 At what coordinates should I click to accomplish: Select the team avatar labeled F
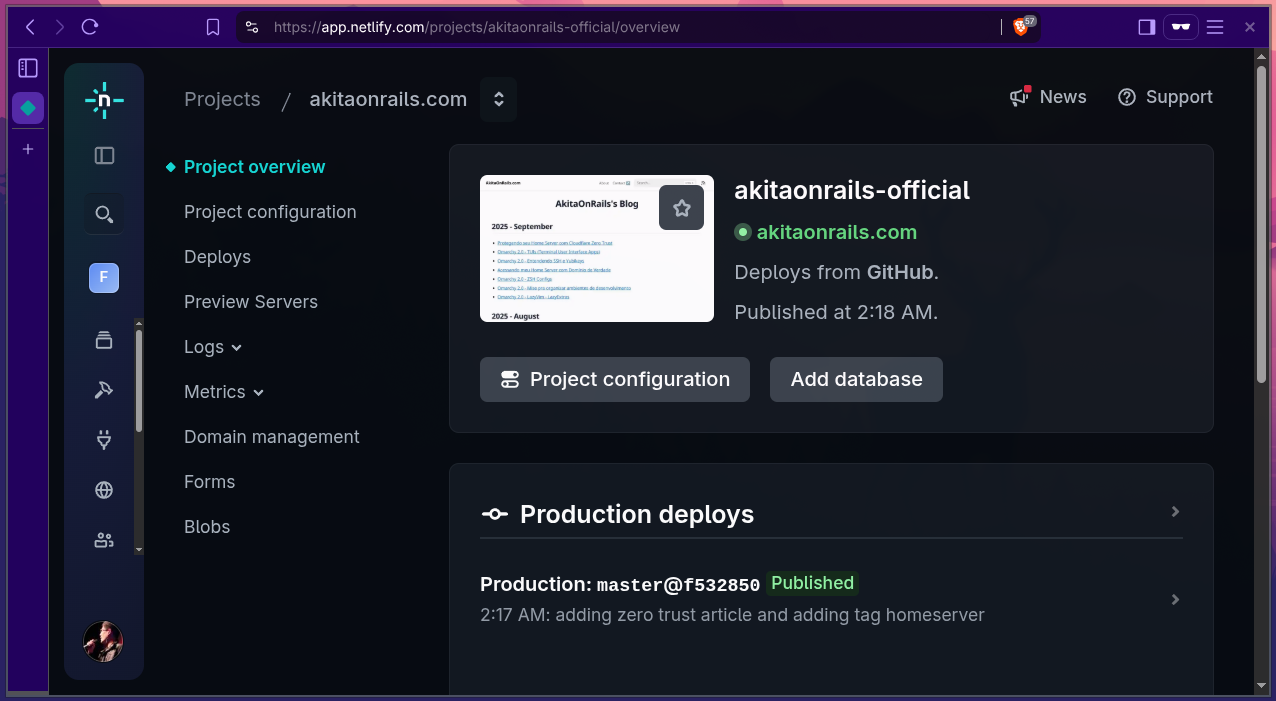tap(104, 278)
